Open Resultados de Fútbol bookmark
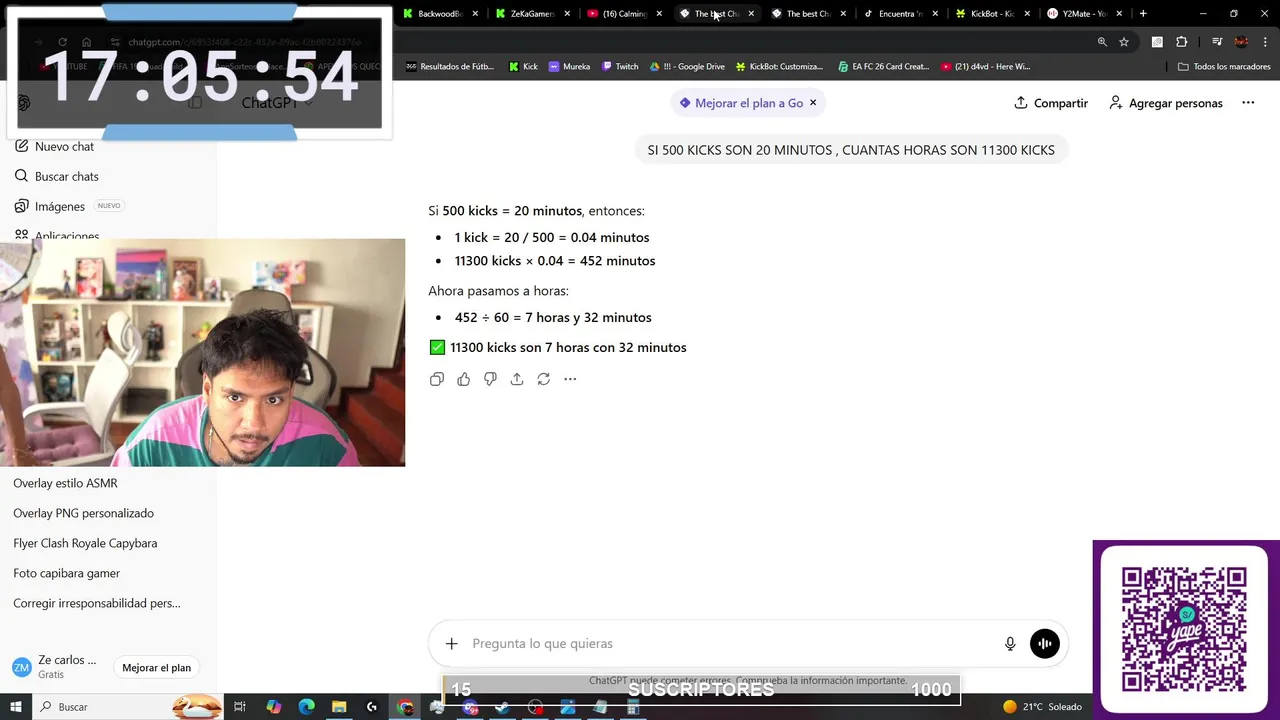The width and height of the screenshot is (1280, 720). click(x=450, y=67)
